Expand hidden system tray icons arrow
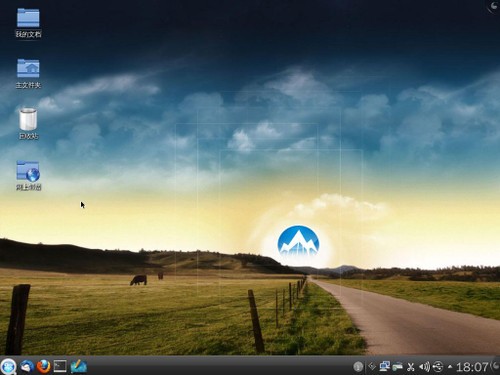 pos(450,367)
